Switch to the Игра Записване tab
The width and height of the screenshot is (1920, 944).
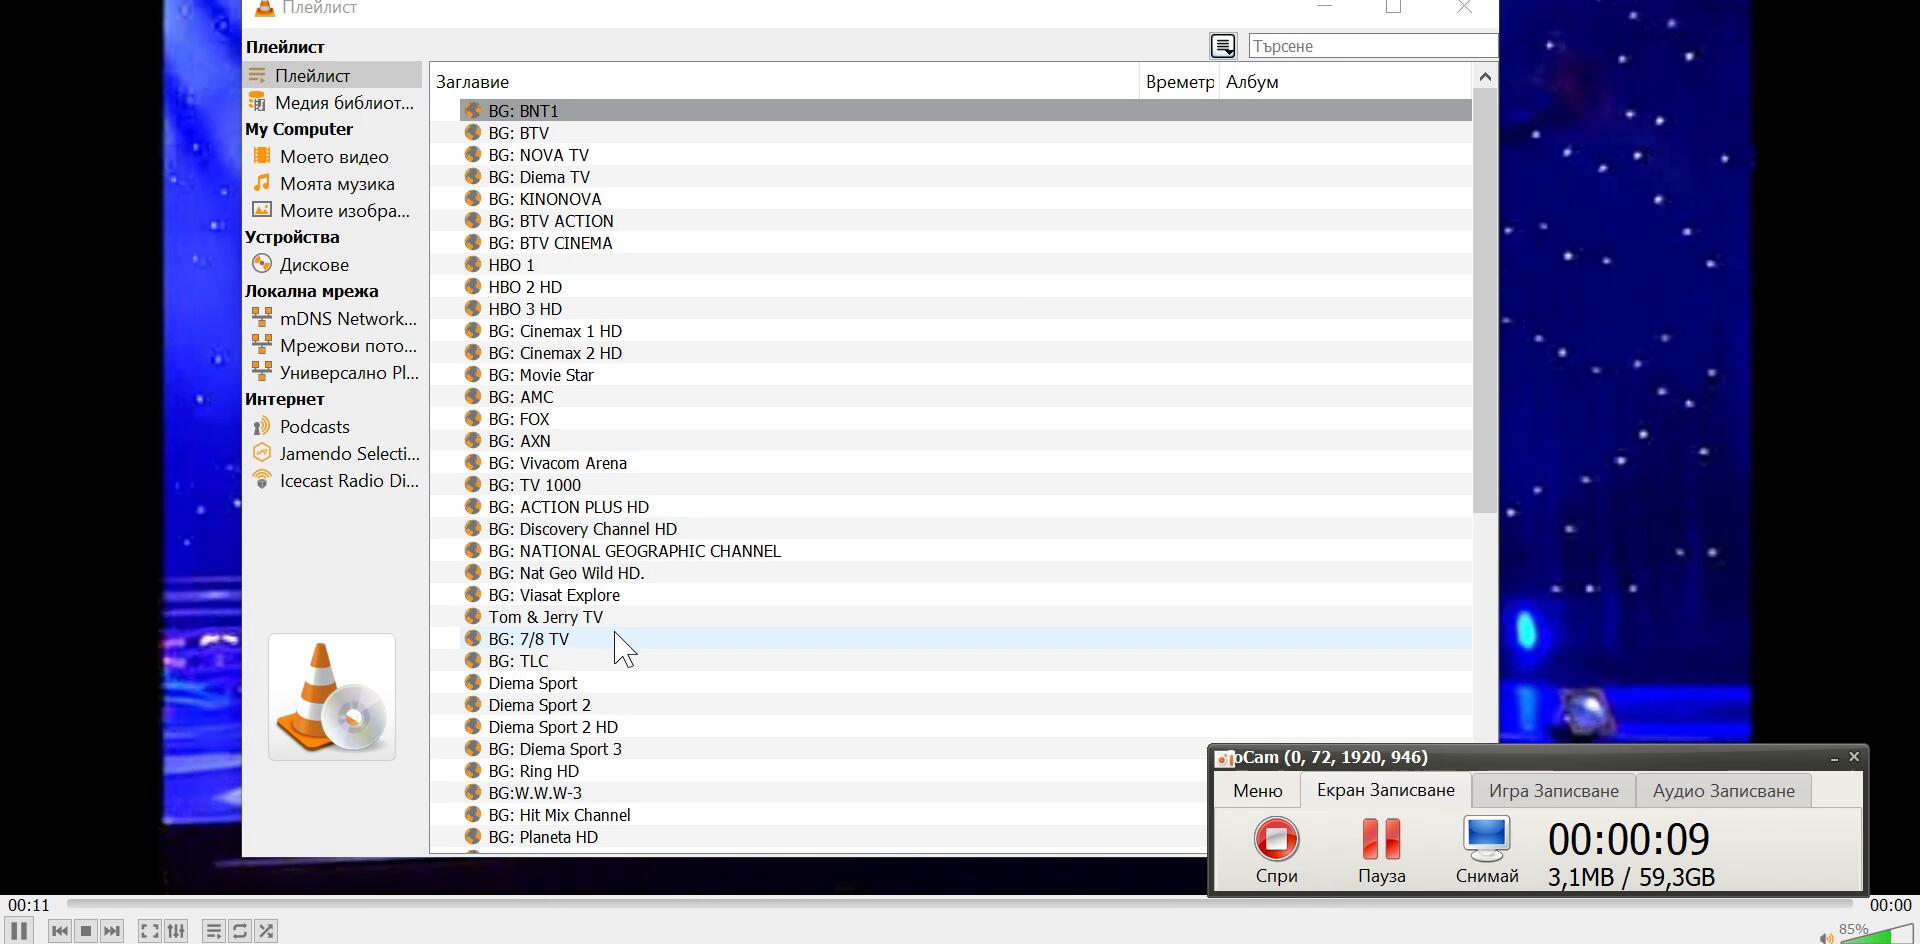pyautogui.click(x=1553, y=791)
